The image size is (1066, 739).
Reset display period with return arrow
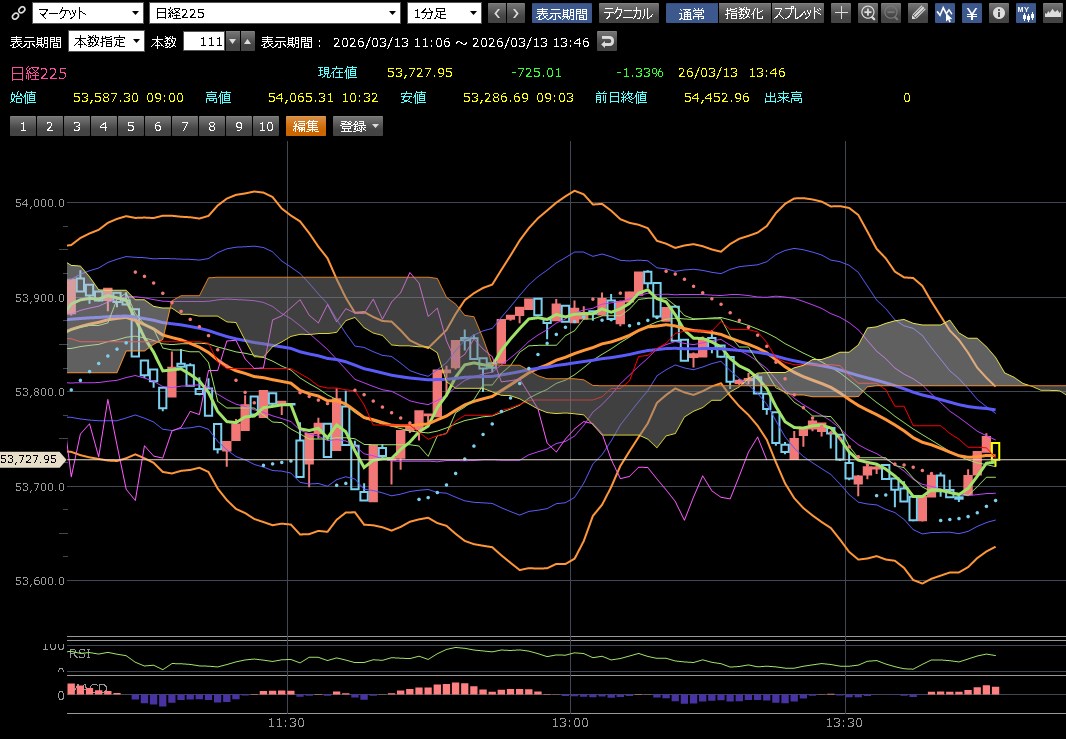(607, 41)
